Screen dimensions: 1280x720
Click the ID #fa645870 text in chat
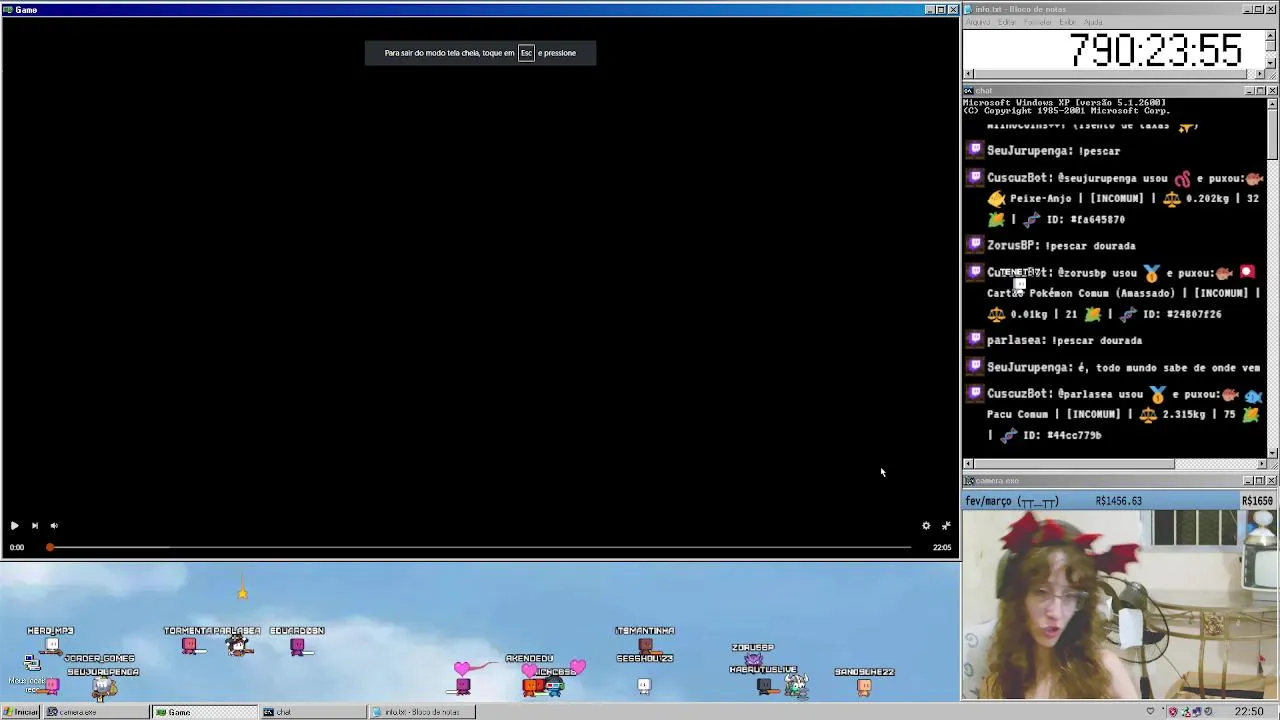click(1085, 220)
